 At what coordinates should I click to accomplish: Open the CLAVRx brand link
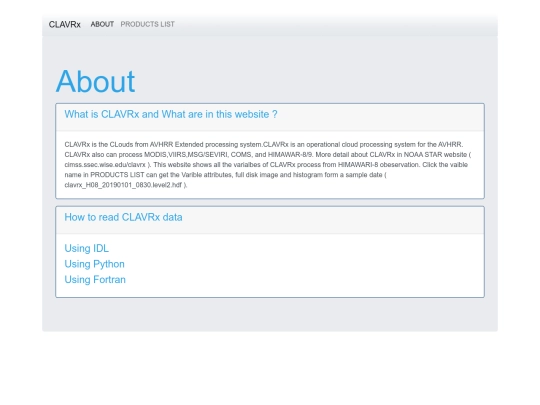tap(64, 24)
